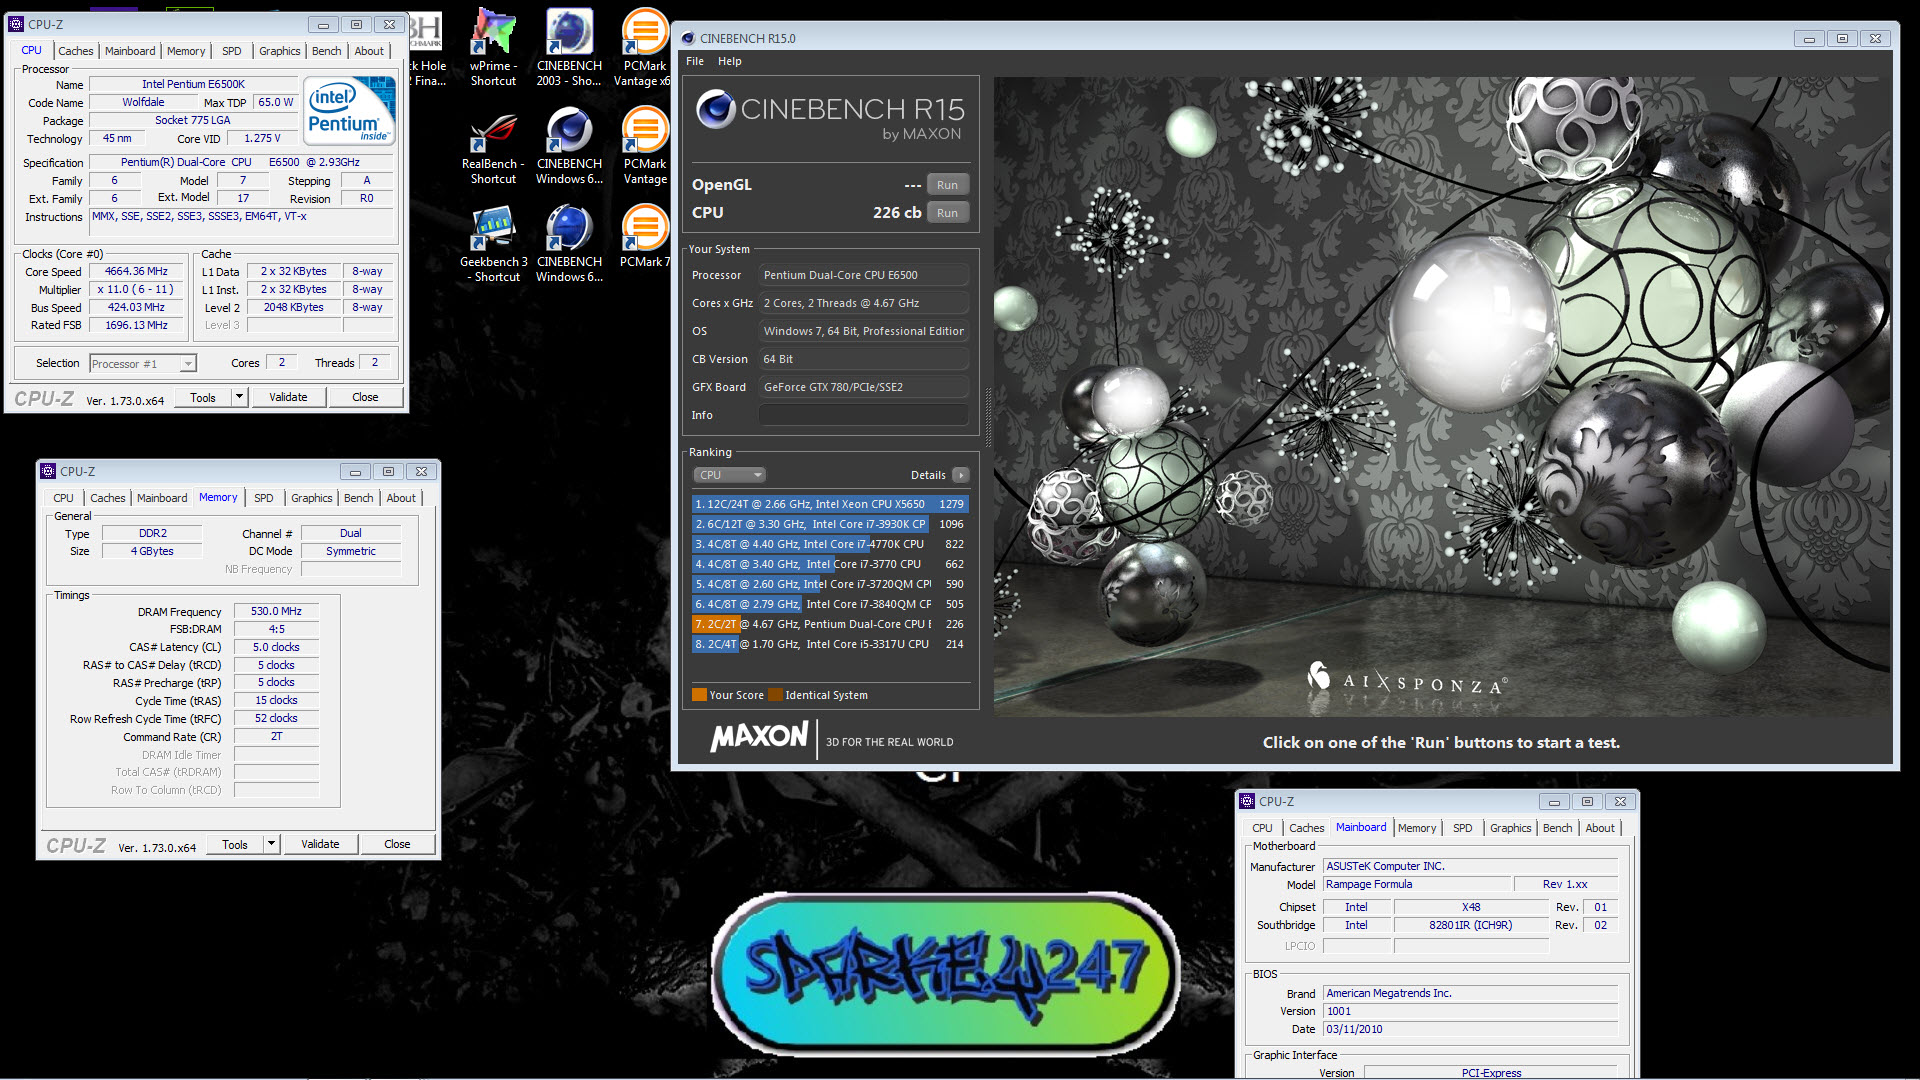This screenshot has width=1920, height=1080.
Task: Click BIOS date 03/11/2010 field
Action: [1470, 1029]
